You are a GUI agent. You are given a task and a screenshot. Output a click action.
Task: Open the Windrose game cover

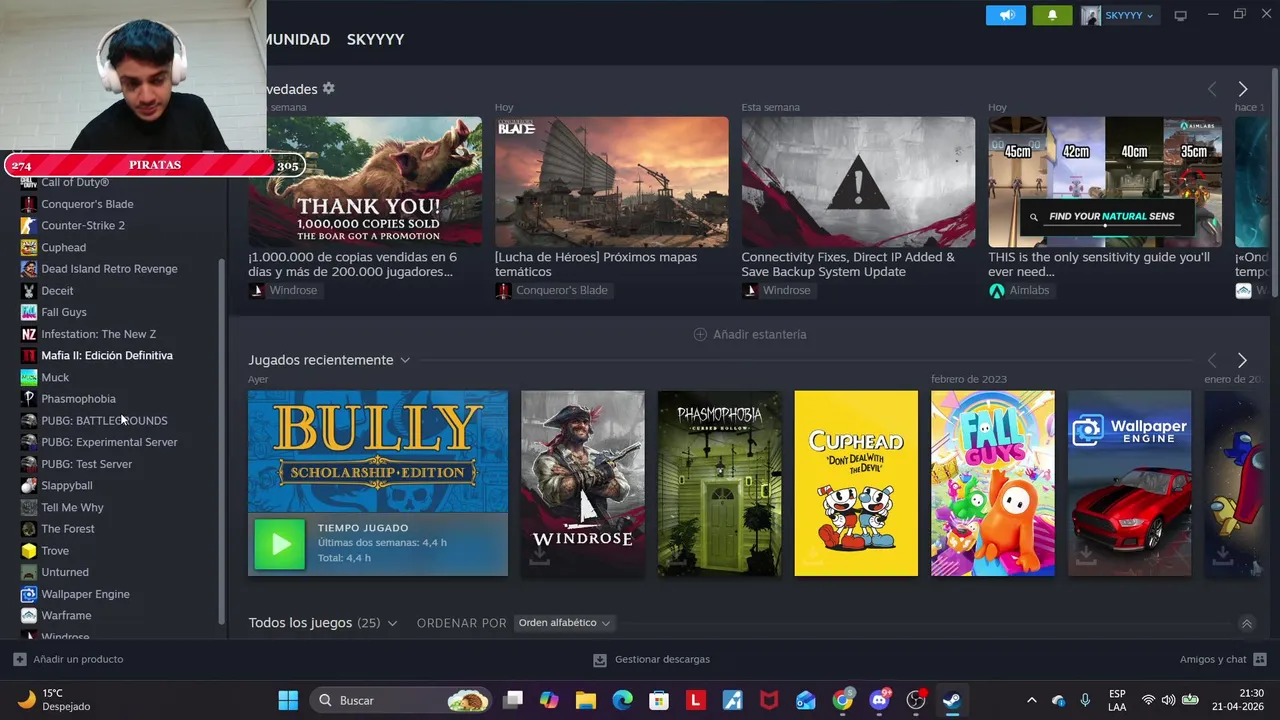583,483
